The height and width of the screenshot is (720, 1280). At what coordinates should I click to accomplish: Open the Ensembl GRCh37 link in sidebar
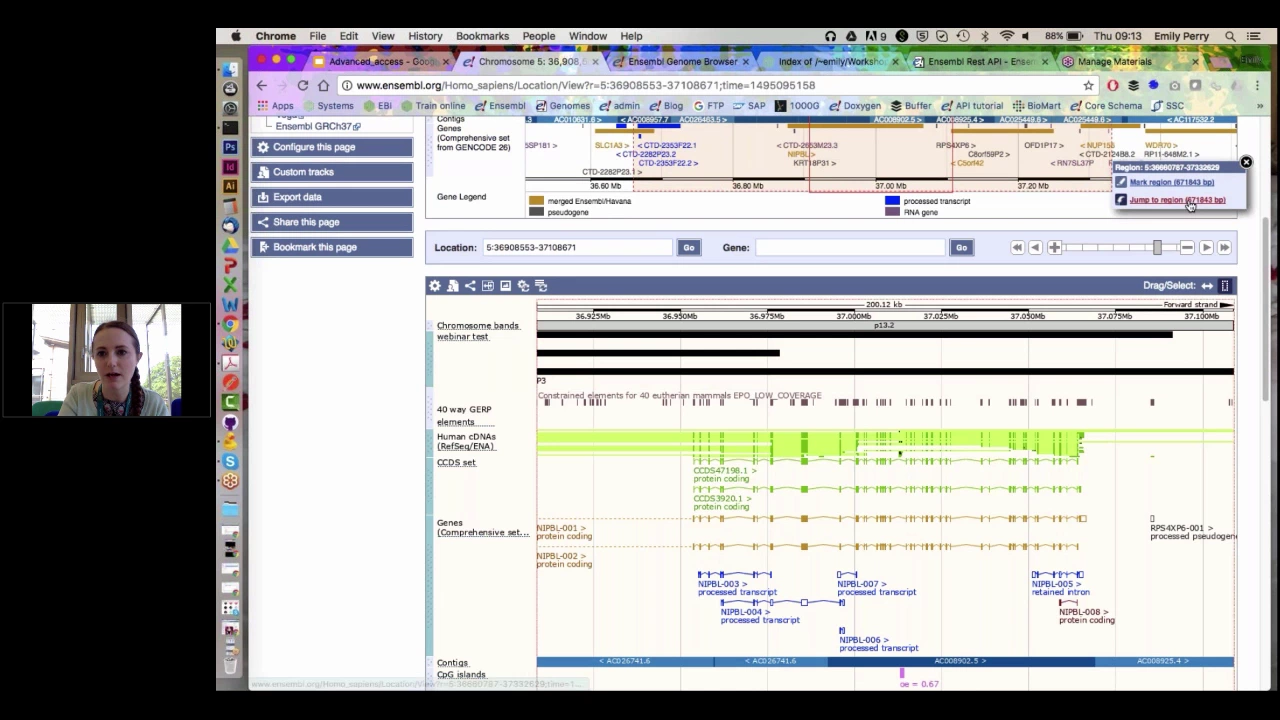pyautogui.click(x=317, y=126)
